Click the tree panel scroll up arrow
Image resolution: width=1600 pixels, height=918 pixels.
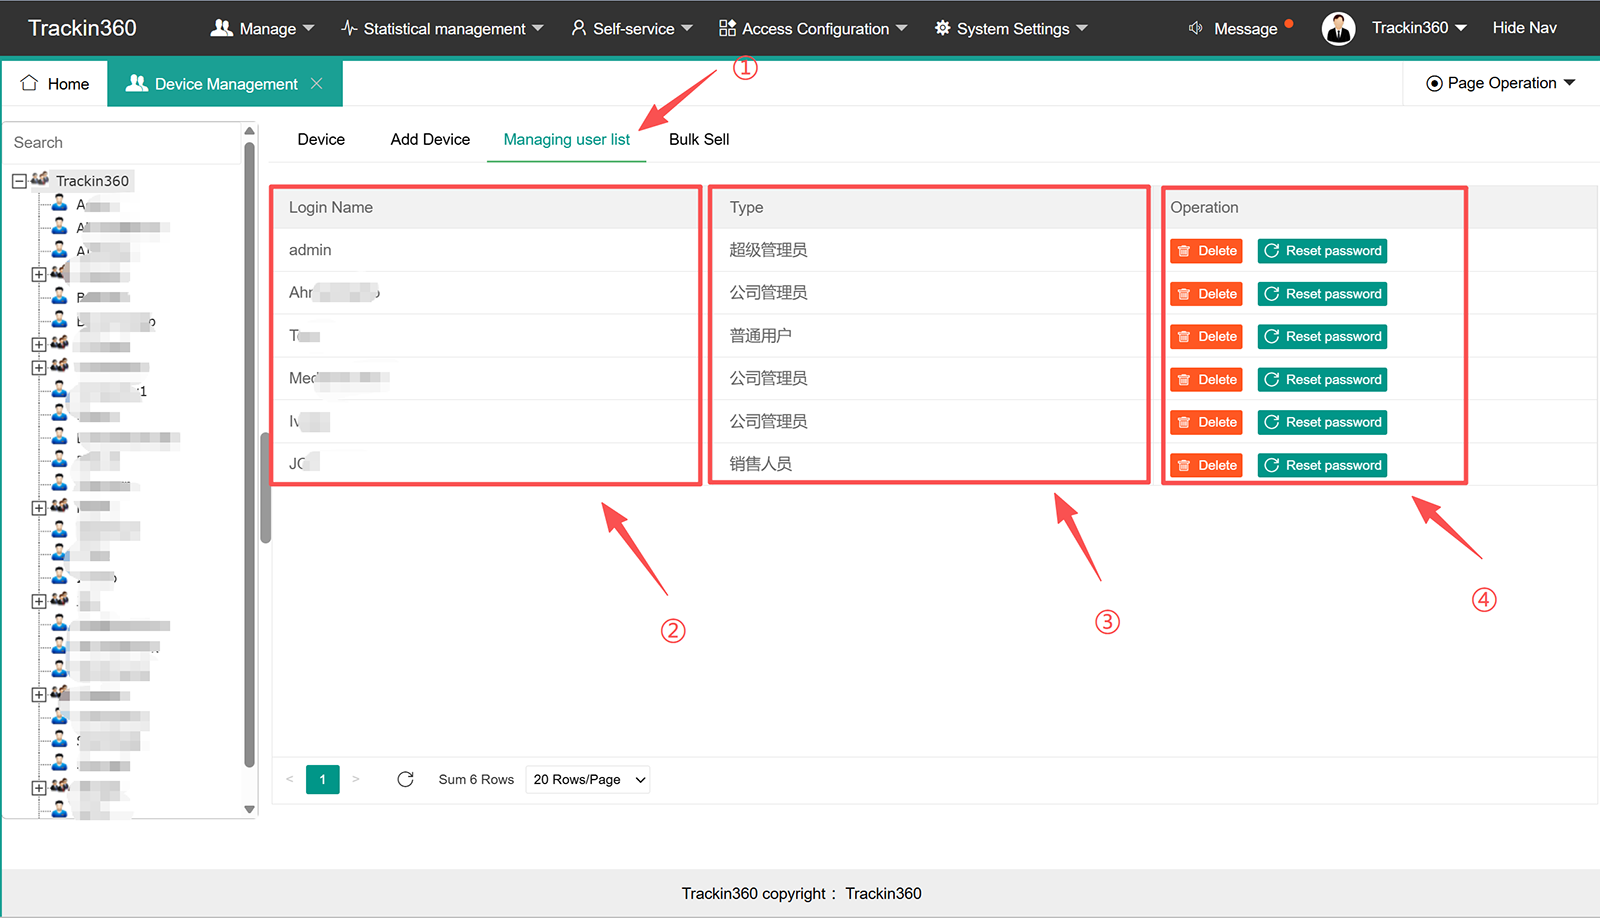[250, 131]
